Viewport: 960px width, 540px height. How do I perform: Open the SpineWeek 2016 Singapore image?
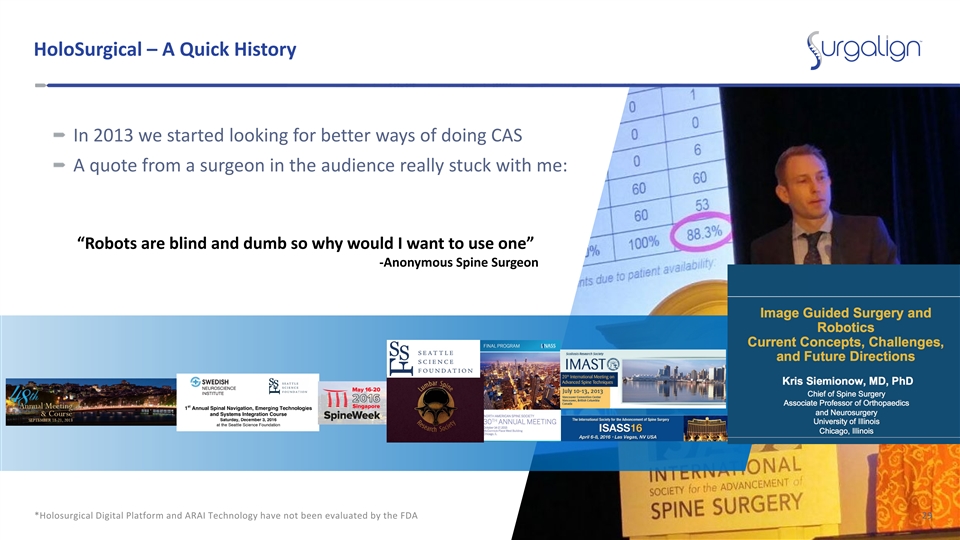tap(352, 402)
